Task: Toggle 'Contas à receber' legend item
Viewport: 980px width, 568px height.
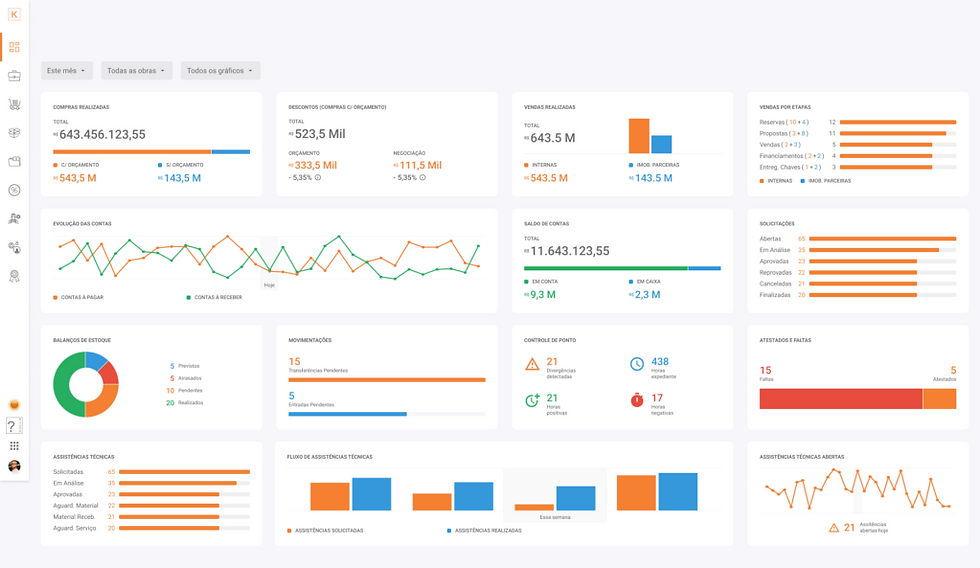Action: 214,297
